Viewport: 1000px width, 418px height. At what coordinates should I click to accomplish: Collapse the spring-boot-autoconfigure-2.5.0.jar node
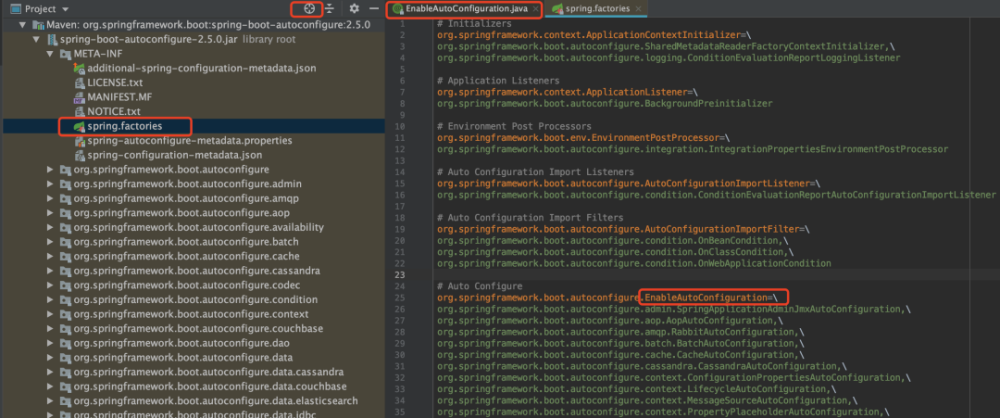click(x=36, y=40)
